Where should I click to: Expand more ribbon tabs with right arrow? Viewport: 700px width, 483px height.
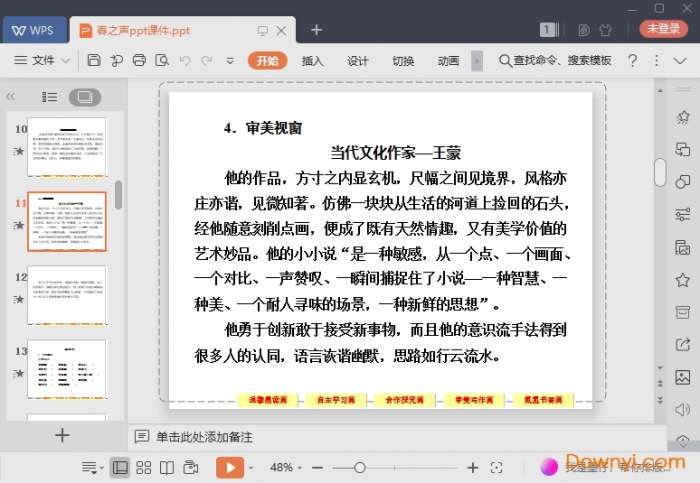(x=476, y=61)
